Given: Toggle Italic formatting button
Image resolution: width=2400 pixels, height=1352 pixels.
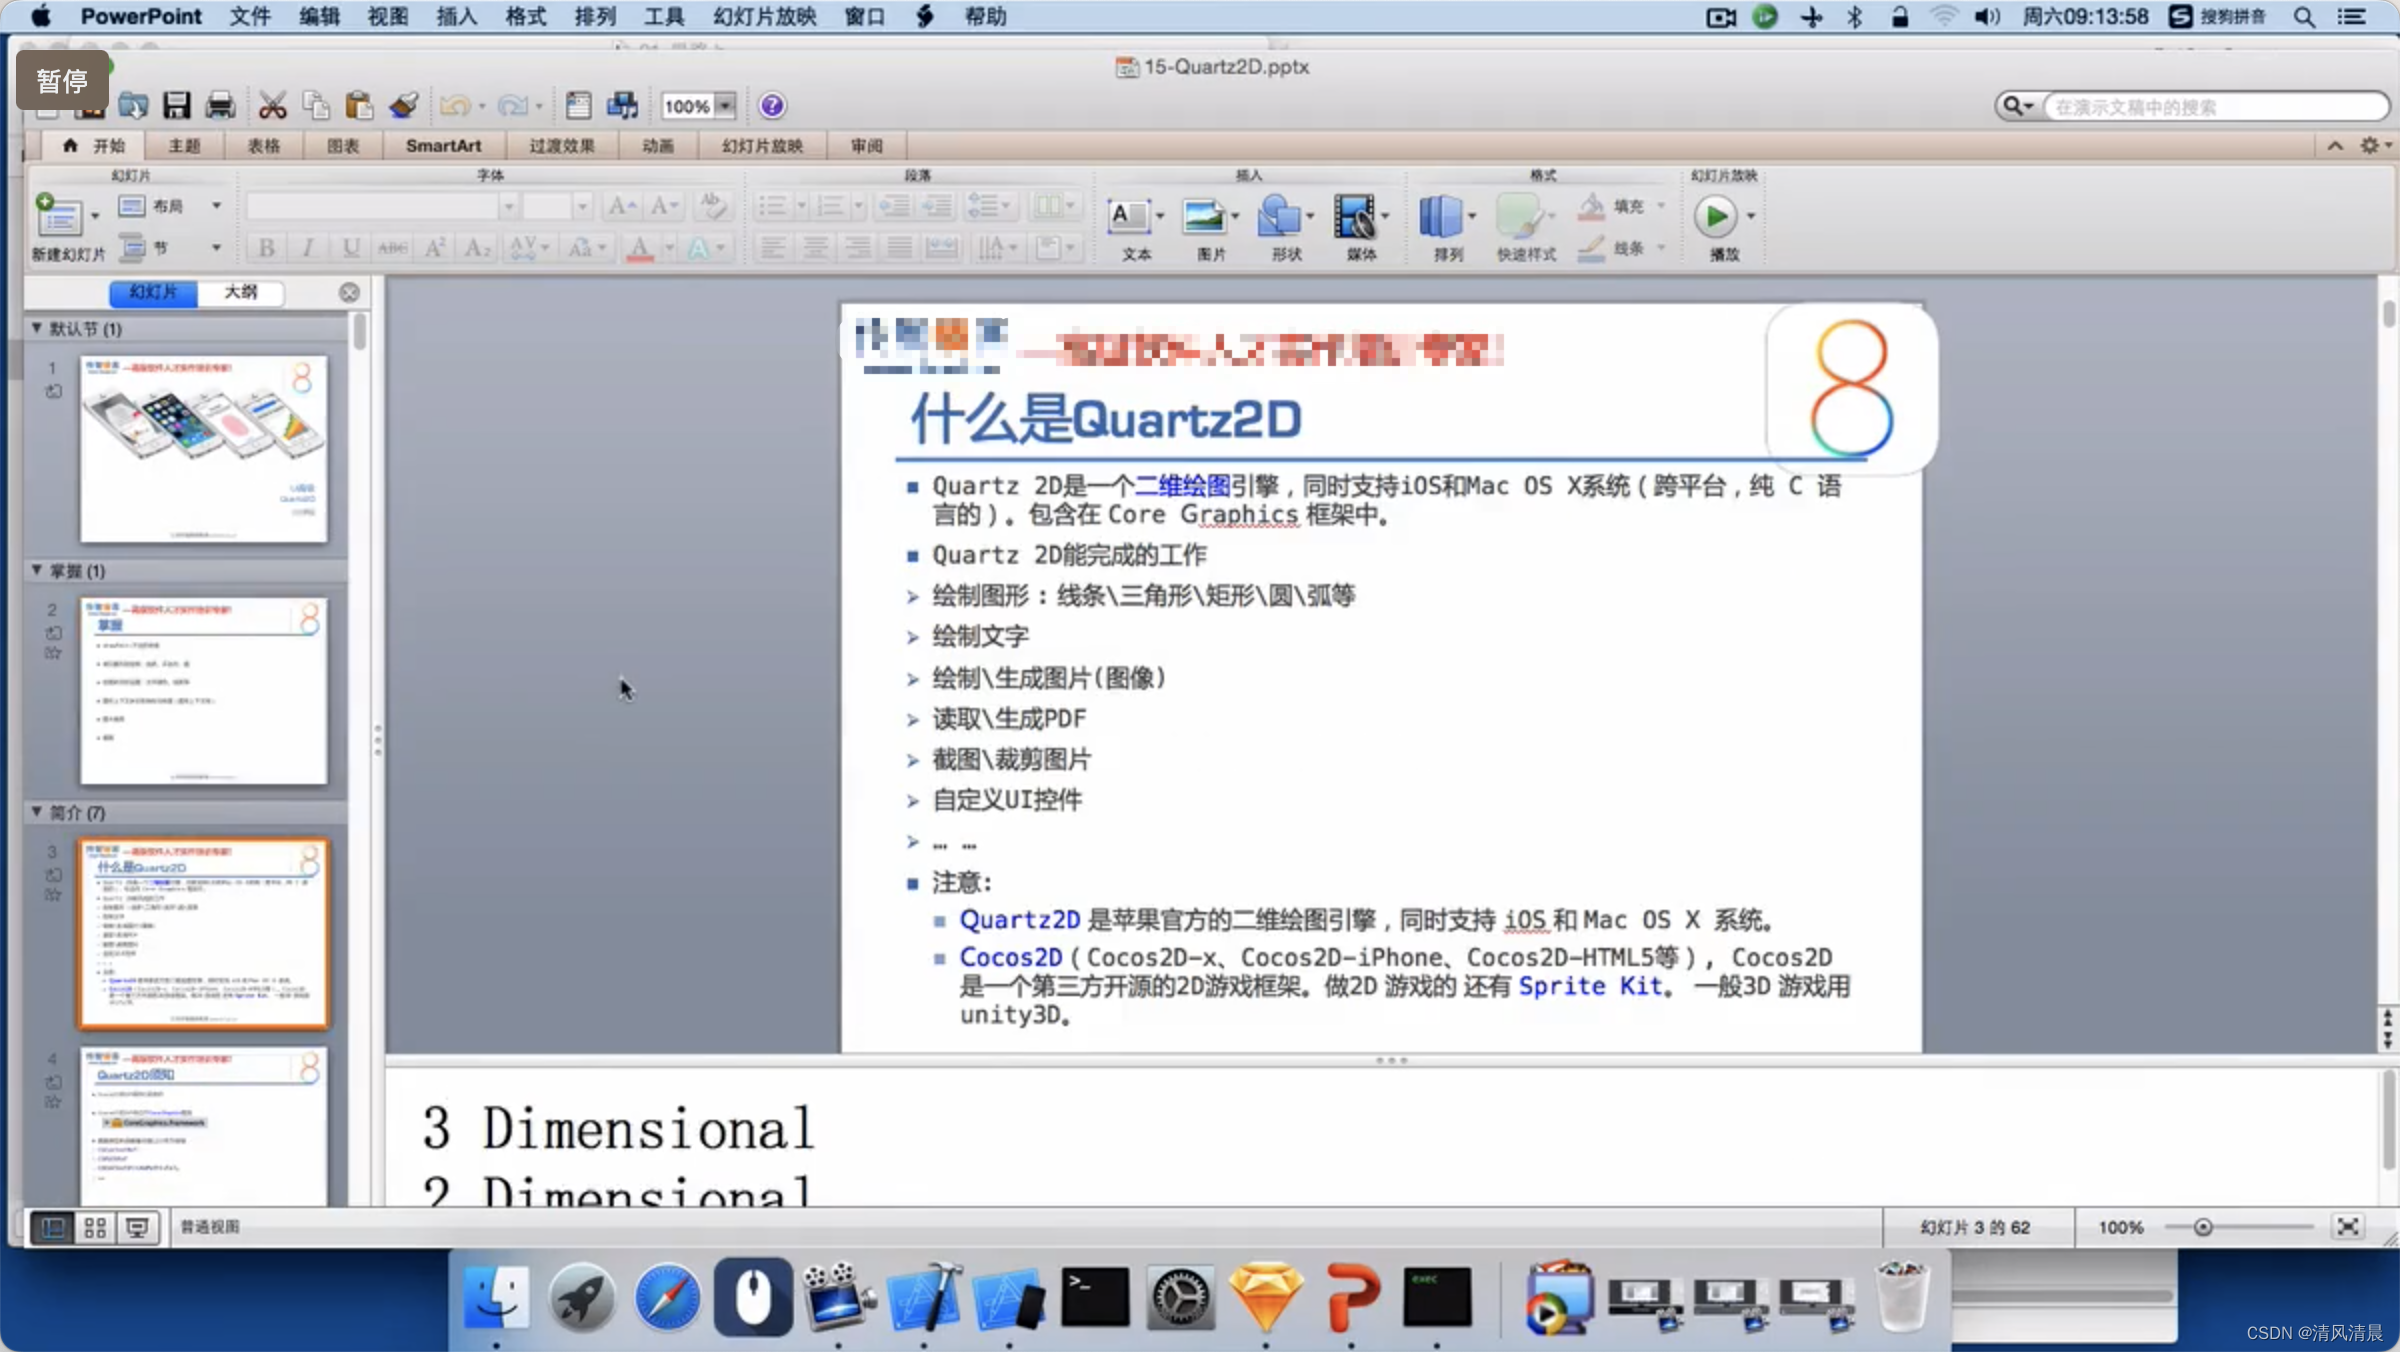Looking at the screenshot, I should click(x=308, y=247).
